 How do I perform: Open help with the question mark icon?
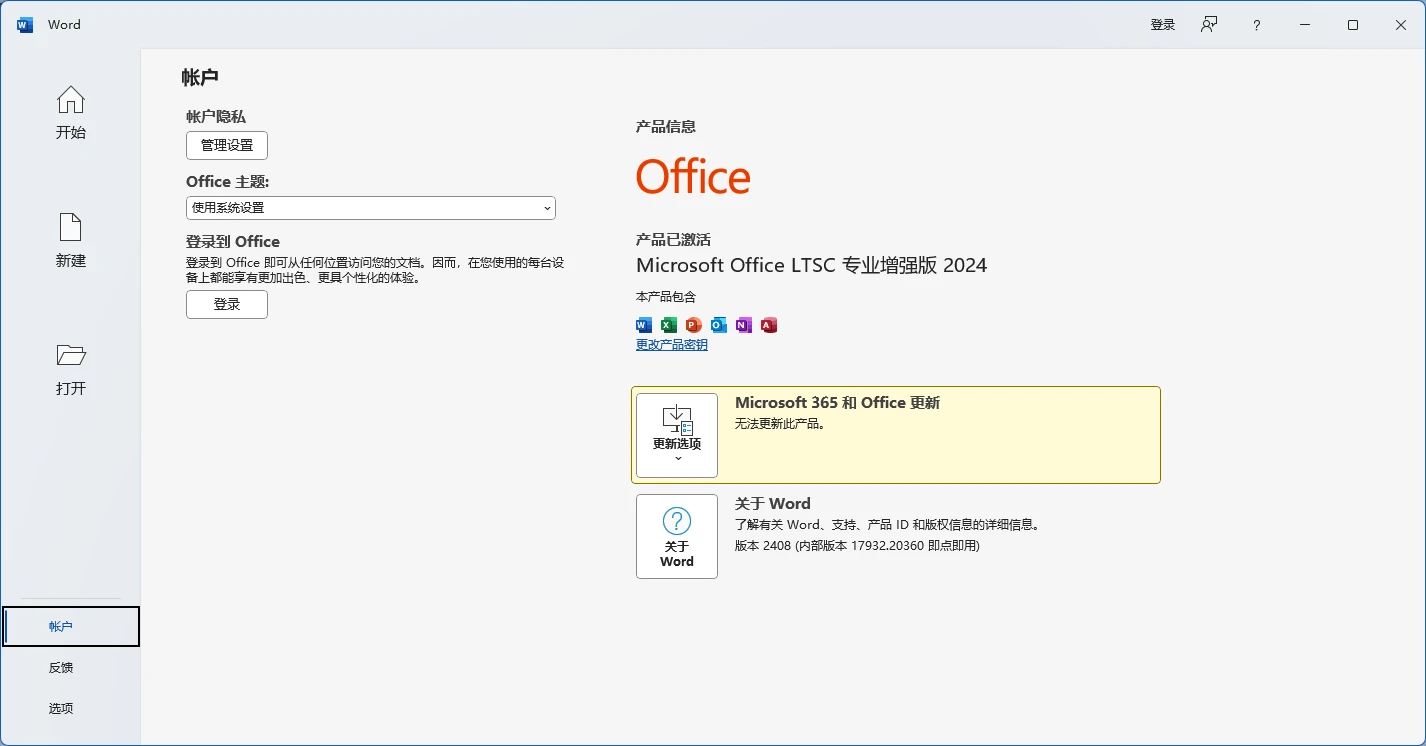(x=1257, y=25)
